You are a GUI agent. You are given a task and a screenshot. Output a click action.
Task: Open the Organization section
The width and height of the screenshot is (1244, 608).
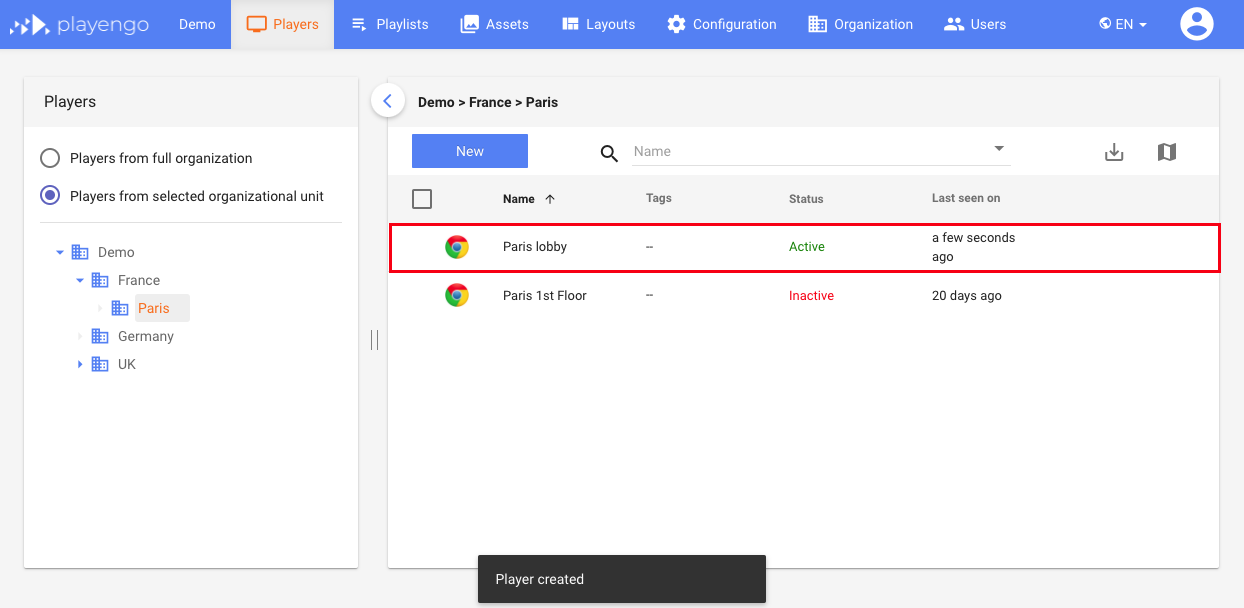tap(860, 24)
